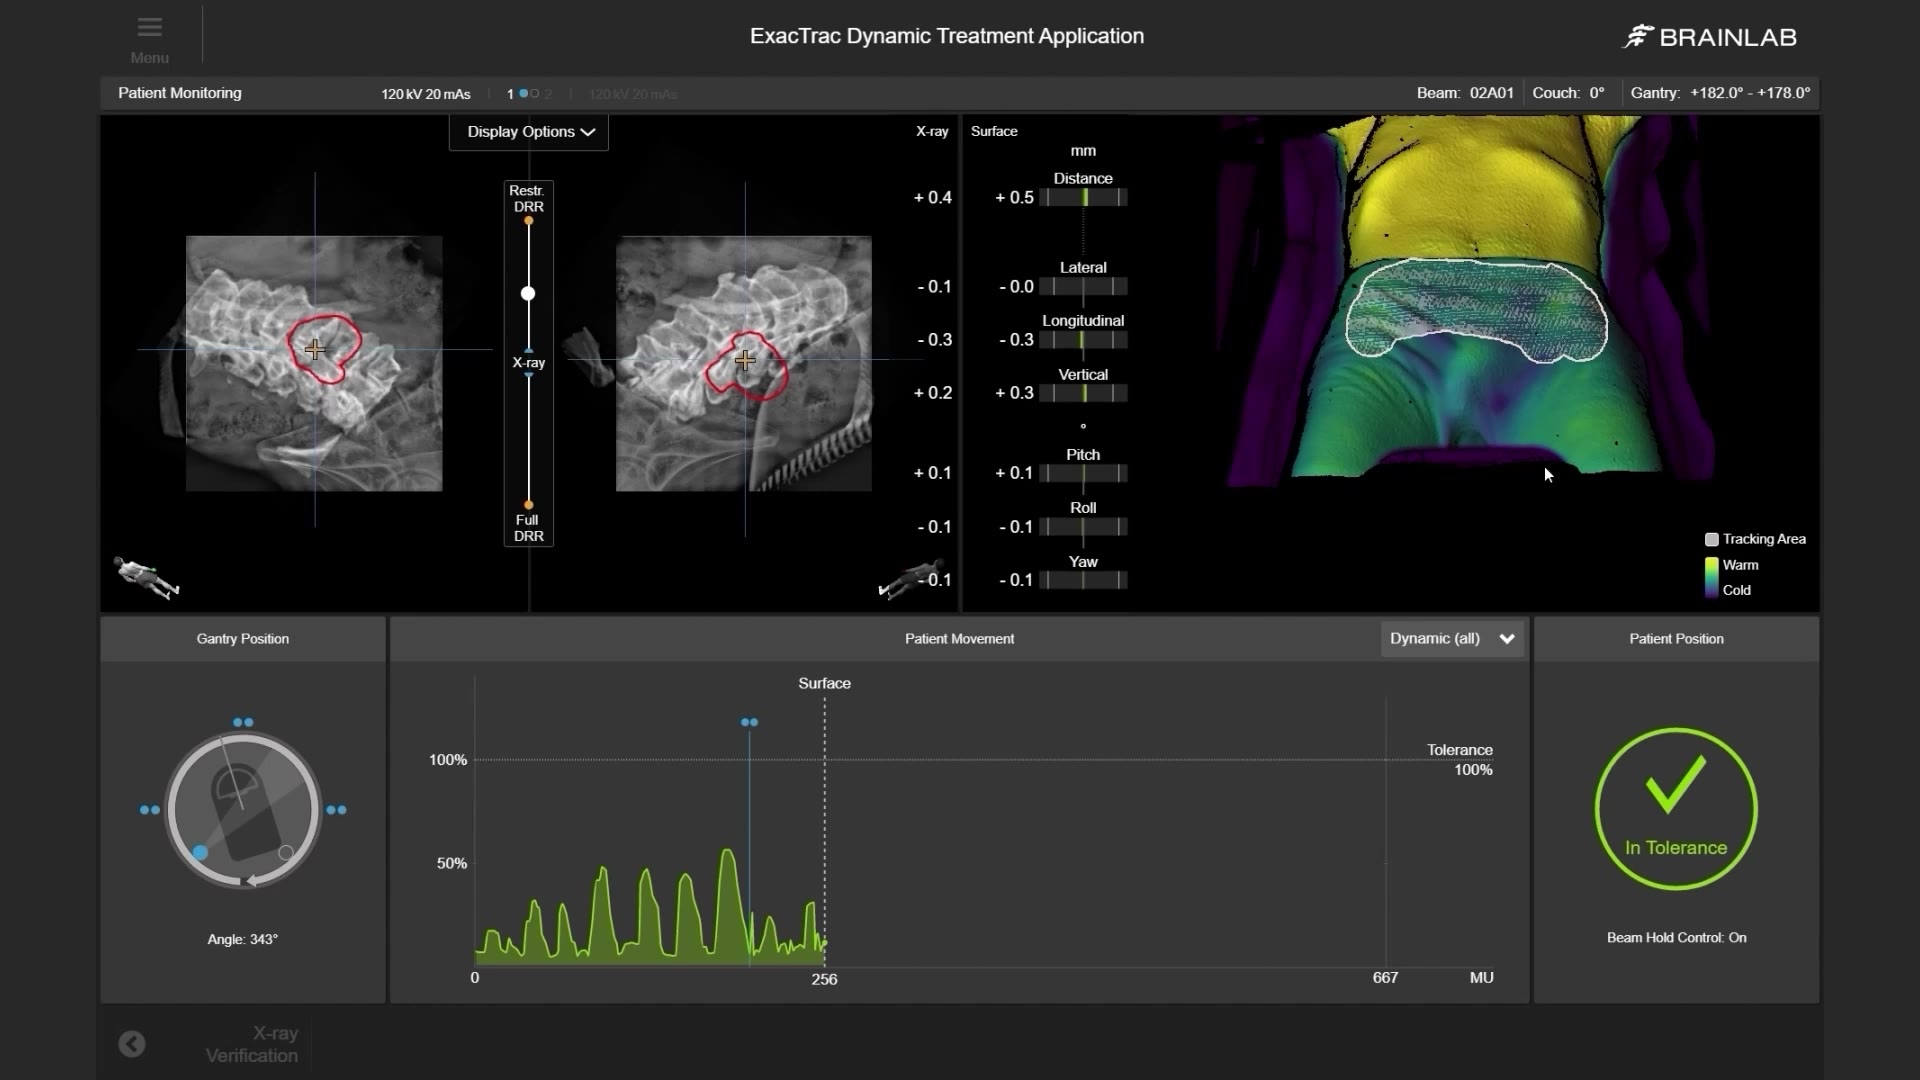The width and height of the screenshot is (1920, 1080).
Task: Click the right X-ray DRR image
Action: pos(744,363)
